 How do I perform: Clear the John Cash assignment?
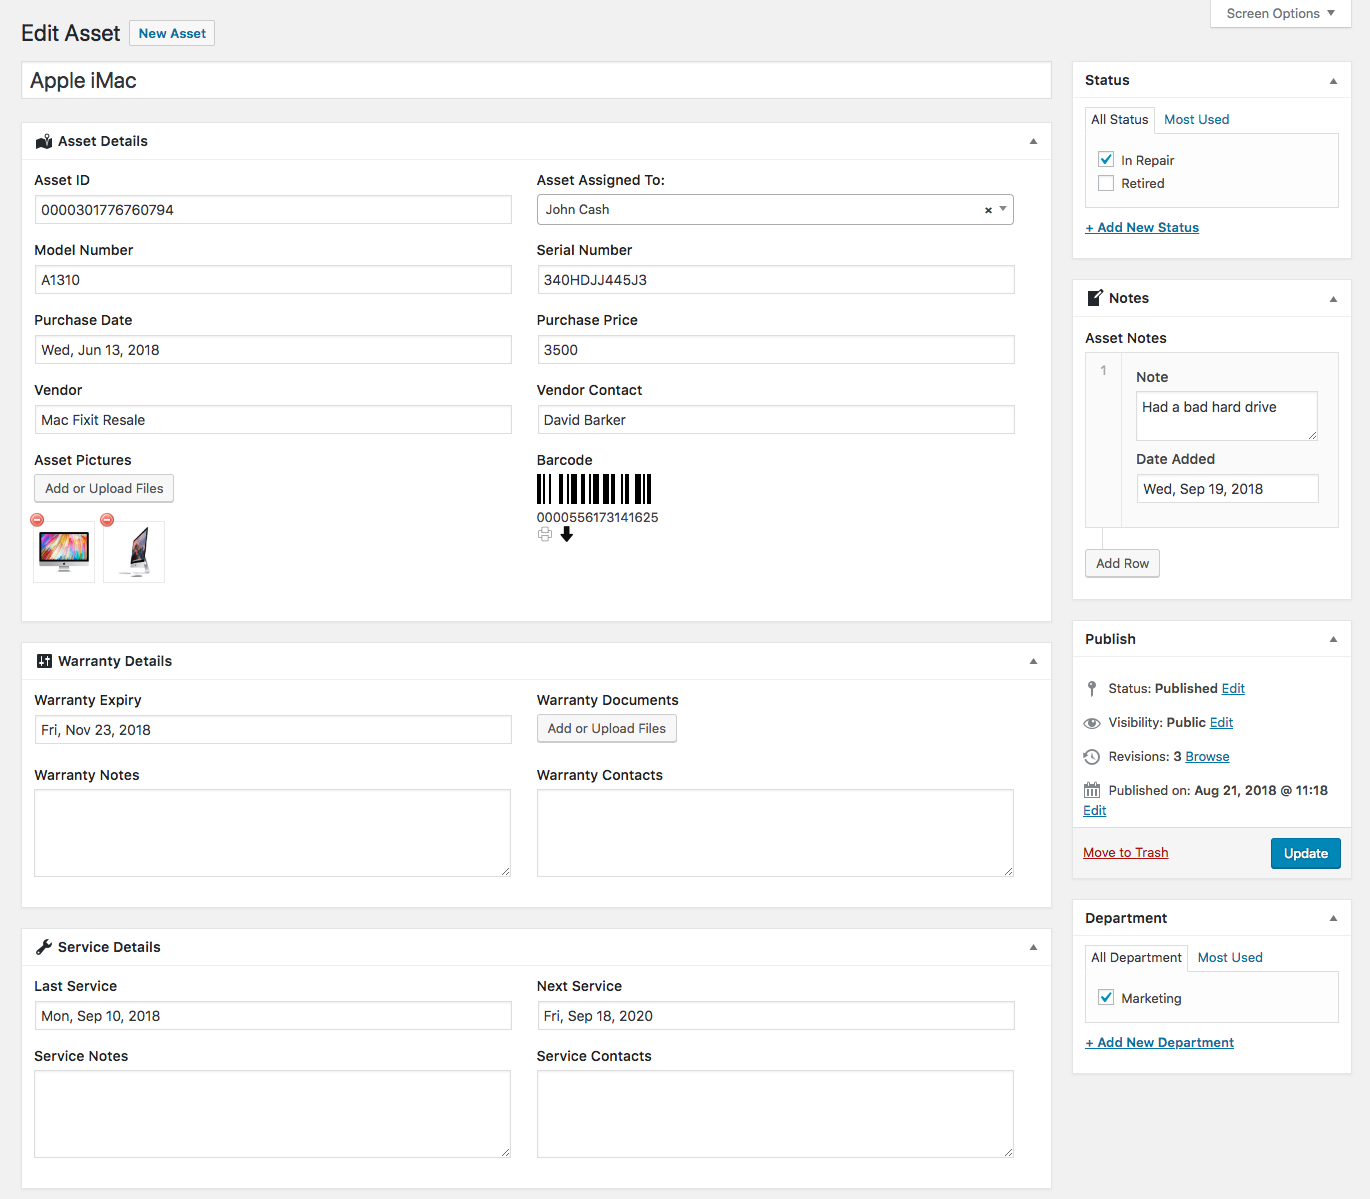[988, 210]
